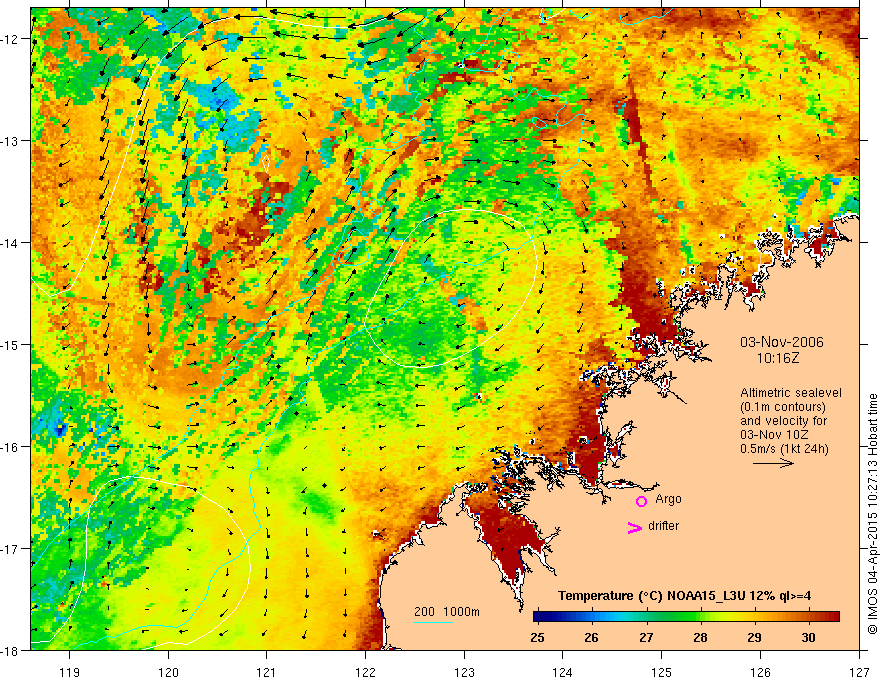Click the Temperature NOAA15_L3U title text
Image resolution: width=880 pixels, height=680 pixels.
click(x=684, y=596)
